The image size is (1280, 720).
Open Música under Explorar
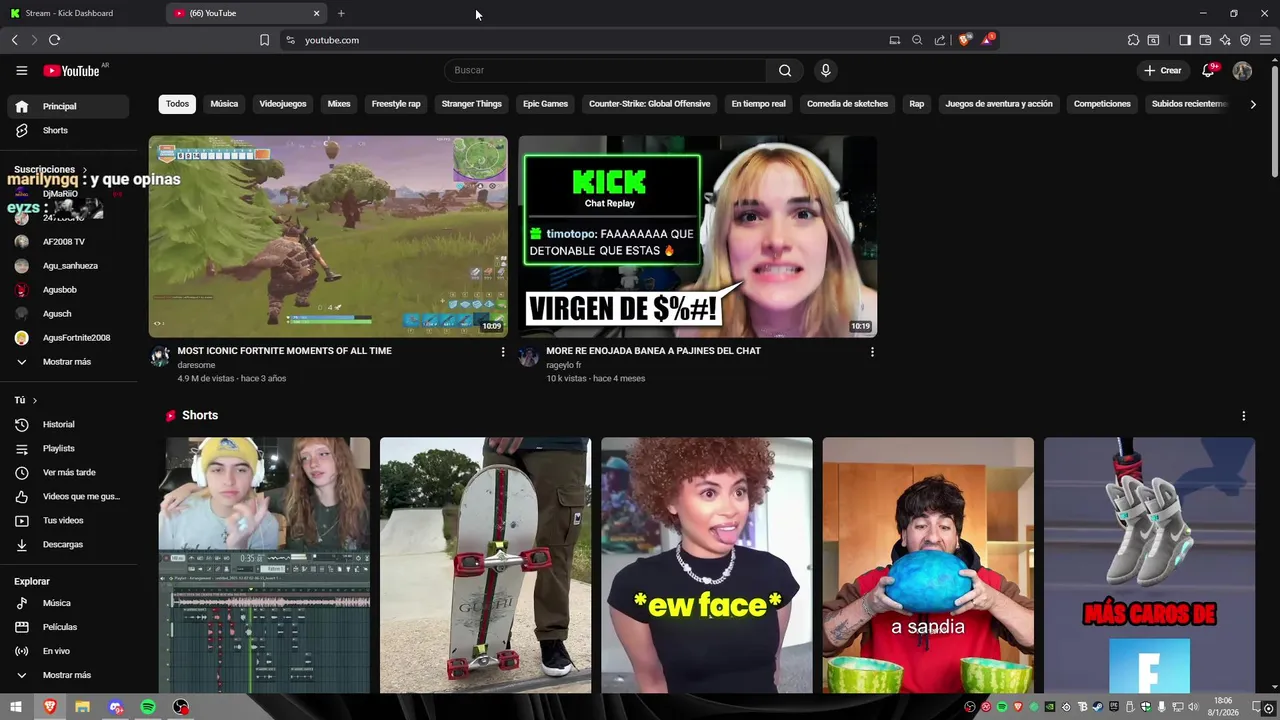tap(69, 603)
